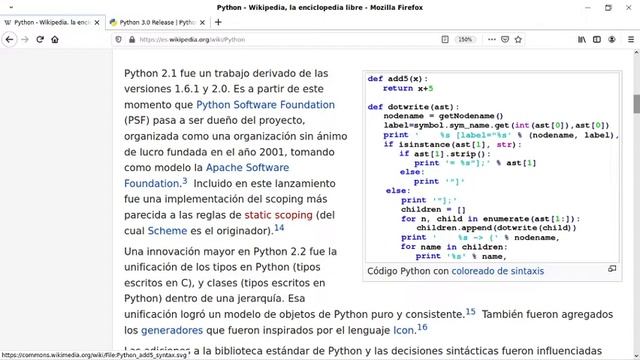
Task: Open the Firefox home page
Action: tap(55, 40)
